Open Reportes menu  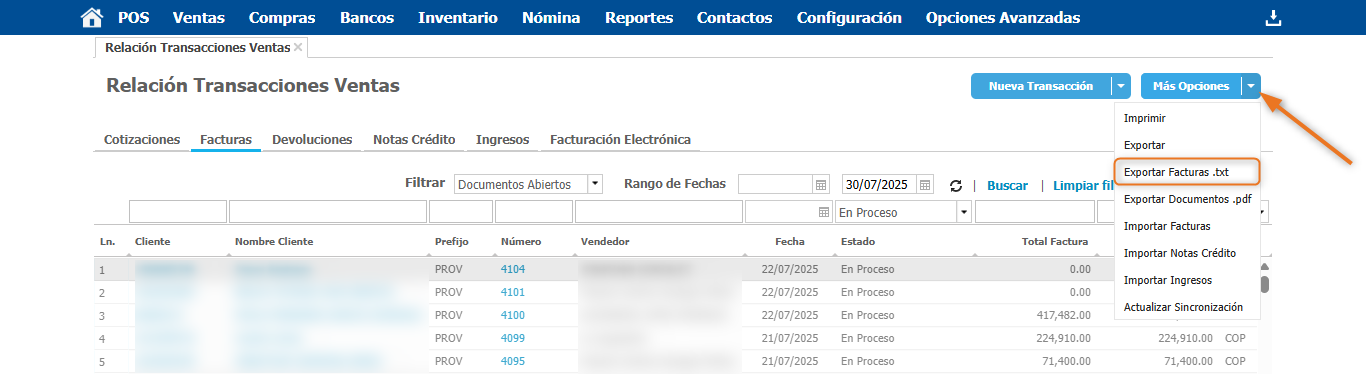tap(639, 18)
